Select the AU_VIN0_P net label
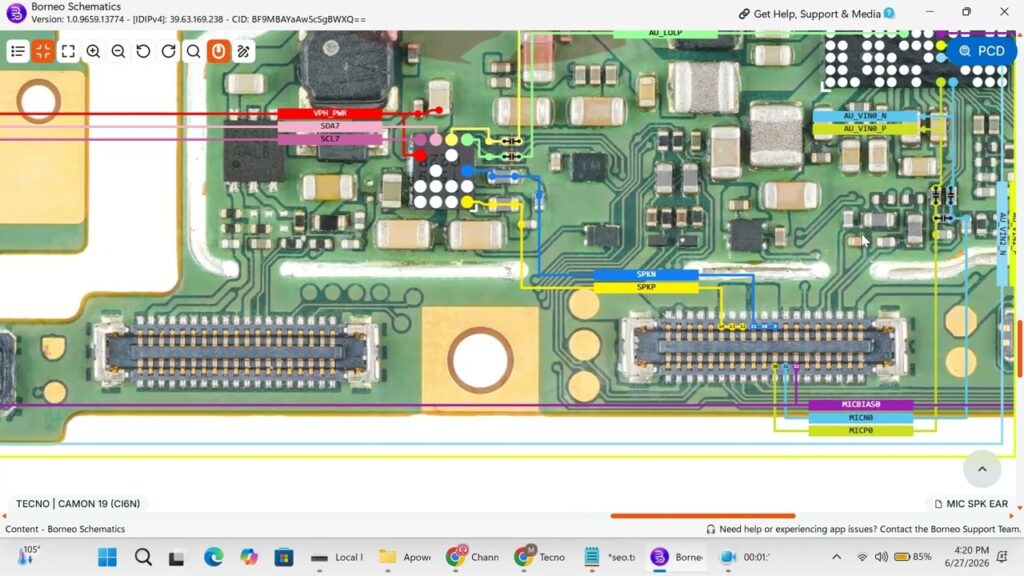The width and height of the screenshot is (1024, 576). point(865,129)
